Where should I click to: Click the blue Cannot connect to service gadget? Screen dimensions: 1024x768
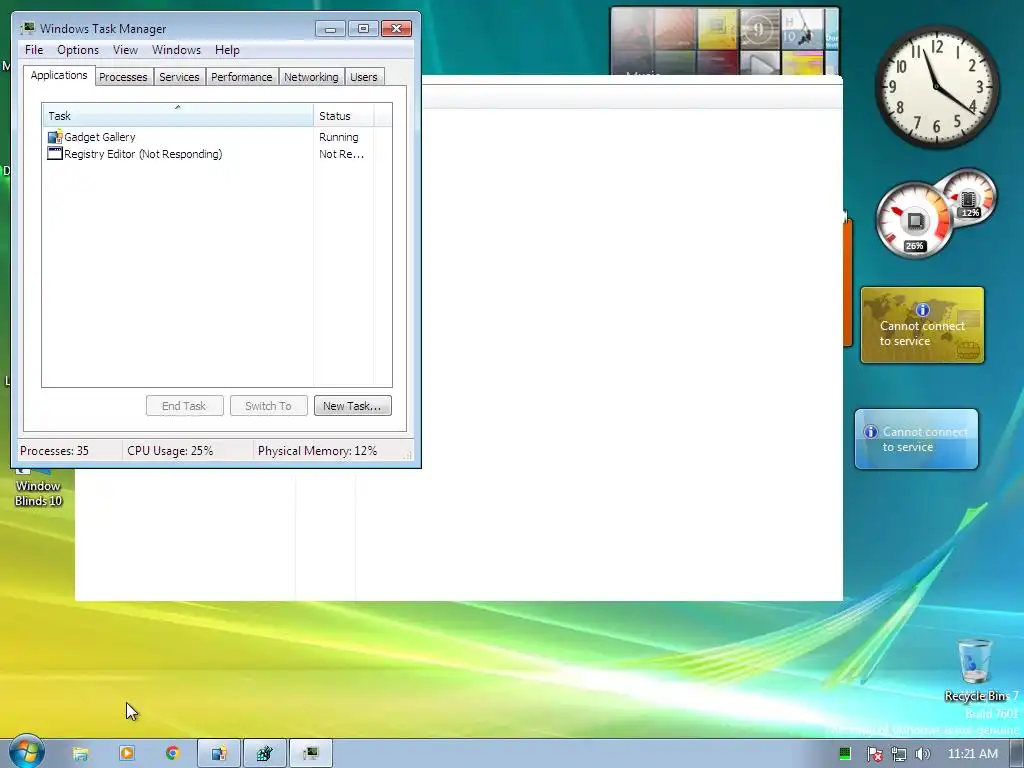(916, 439)
